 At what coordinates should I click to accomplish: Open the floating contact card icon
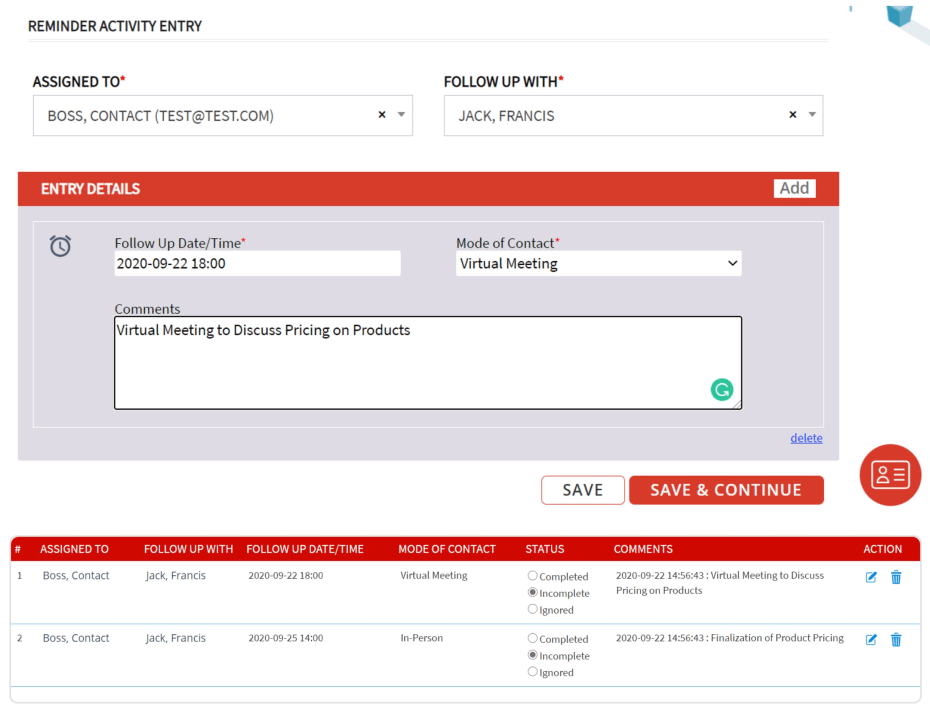pos(889,475)
